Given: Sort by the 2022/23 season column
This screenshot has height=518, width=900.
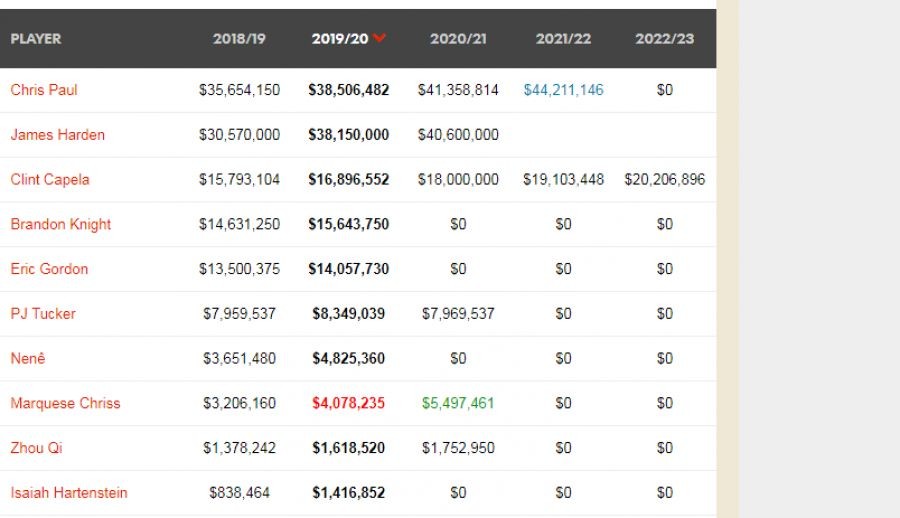Looking at the screenshot, I should point(664,39).
